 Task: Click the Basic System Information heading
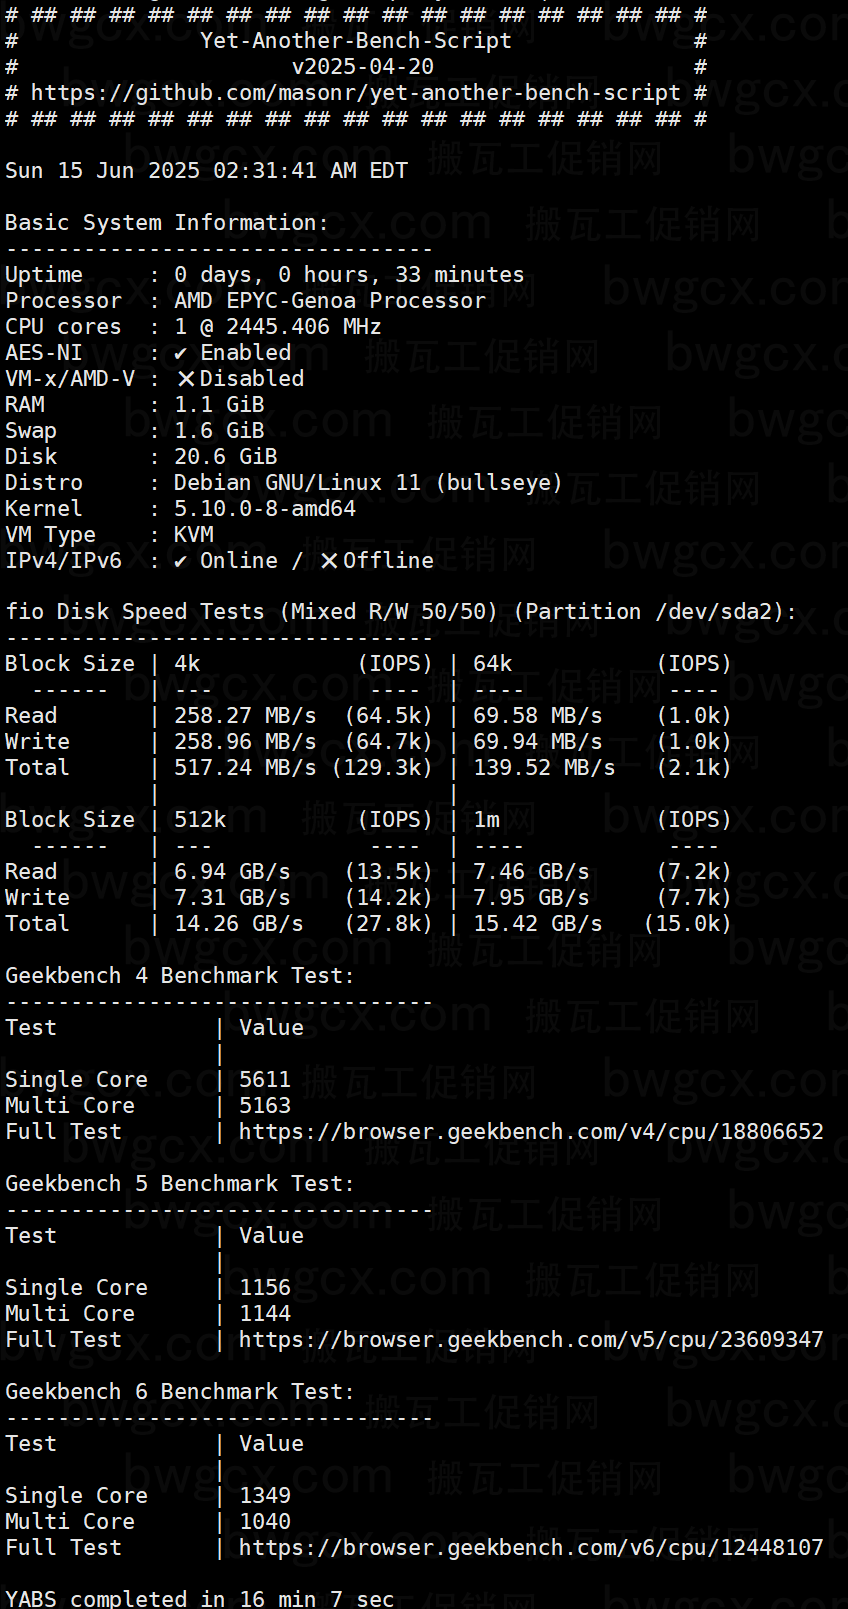tap(167, 223)
